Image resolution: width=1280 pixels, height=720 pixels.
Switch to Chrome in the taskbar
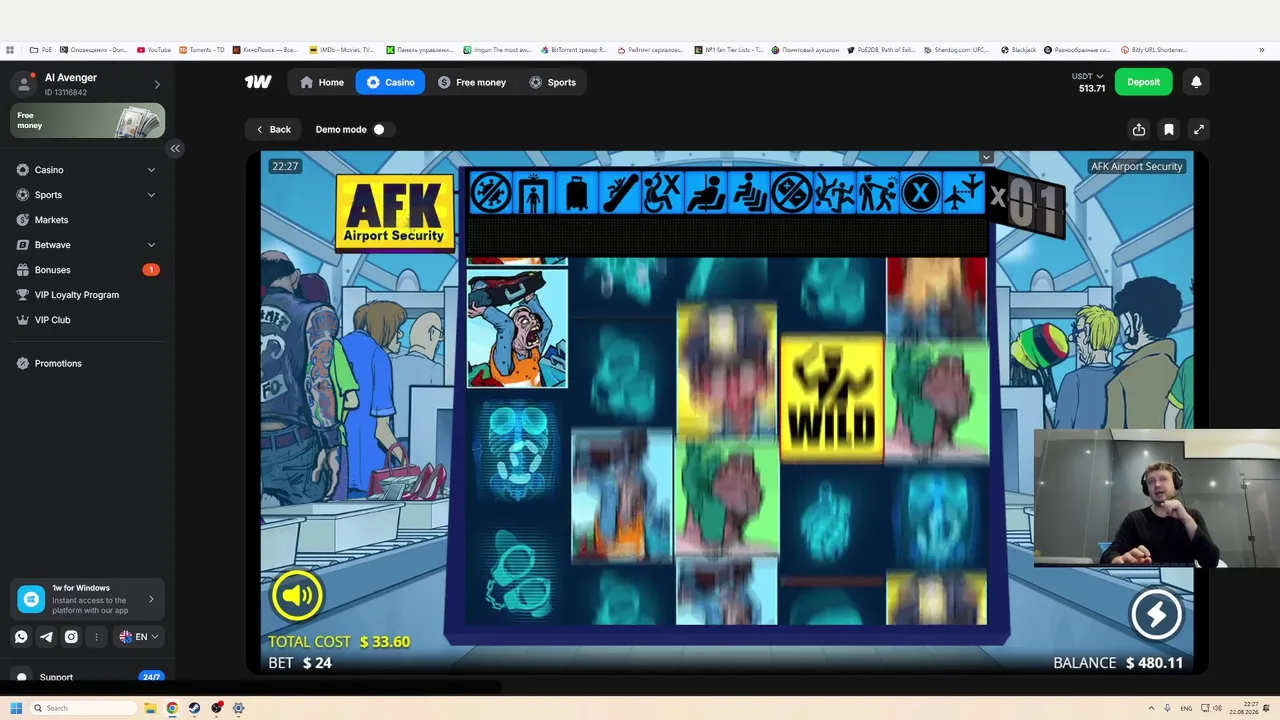pos(172,708)
